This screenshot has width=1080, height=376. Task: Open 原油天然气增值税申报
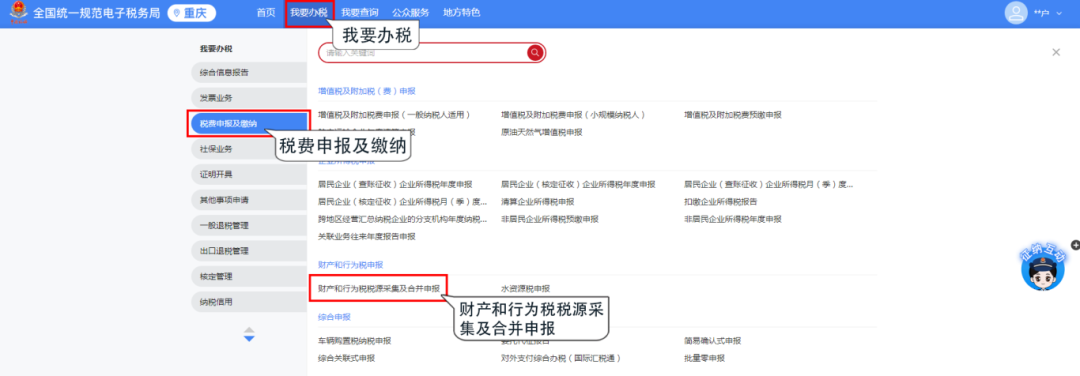point(541,132)
